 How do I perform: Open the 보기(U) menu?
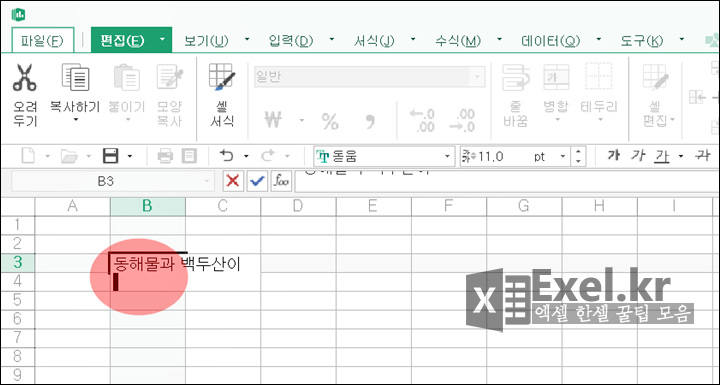pyautogui.click(x=206, y=41)
